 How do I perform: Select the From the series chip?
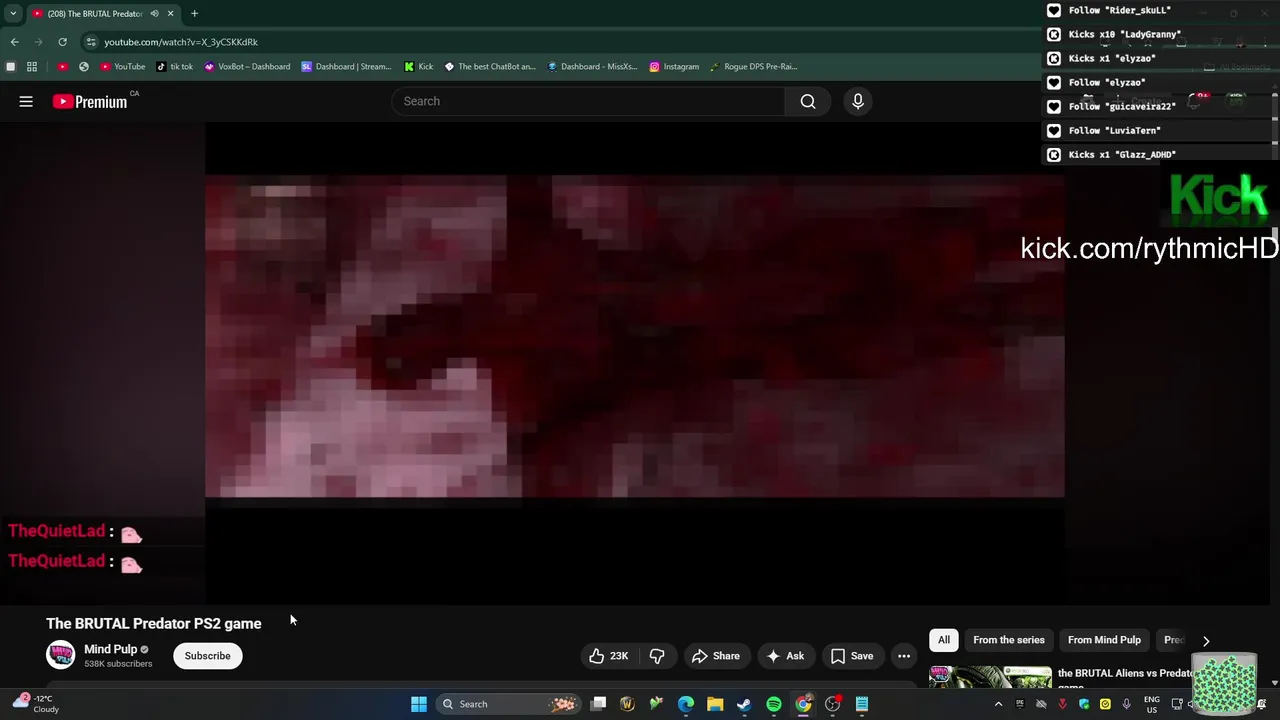tap(1008, 640)
